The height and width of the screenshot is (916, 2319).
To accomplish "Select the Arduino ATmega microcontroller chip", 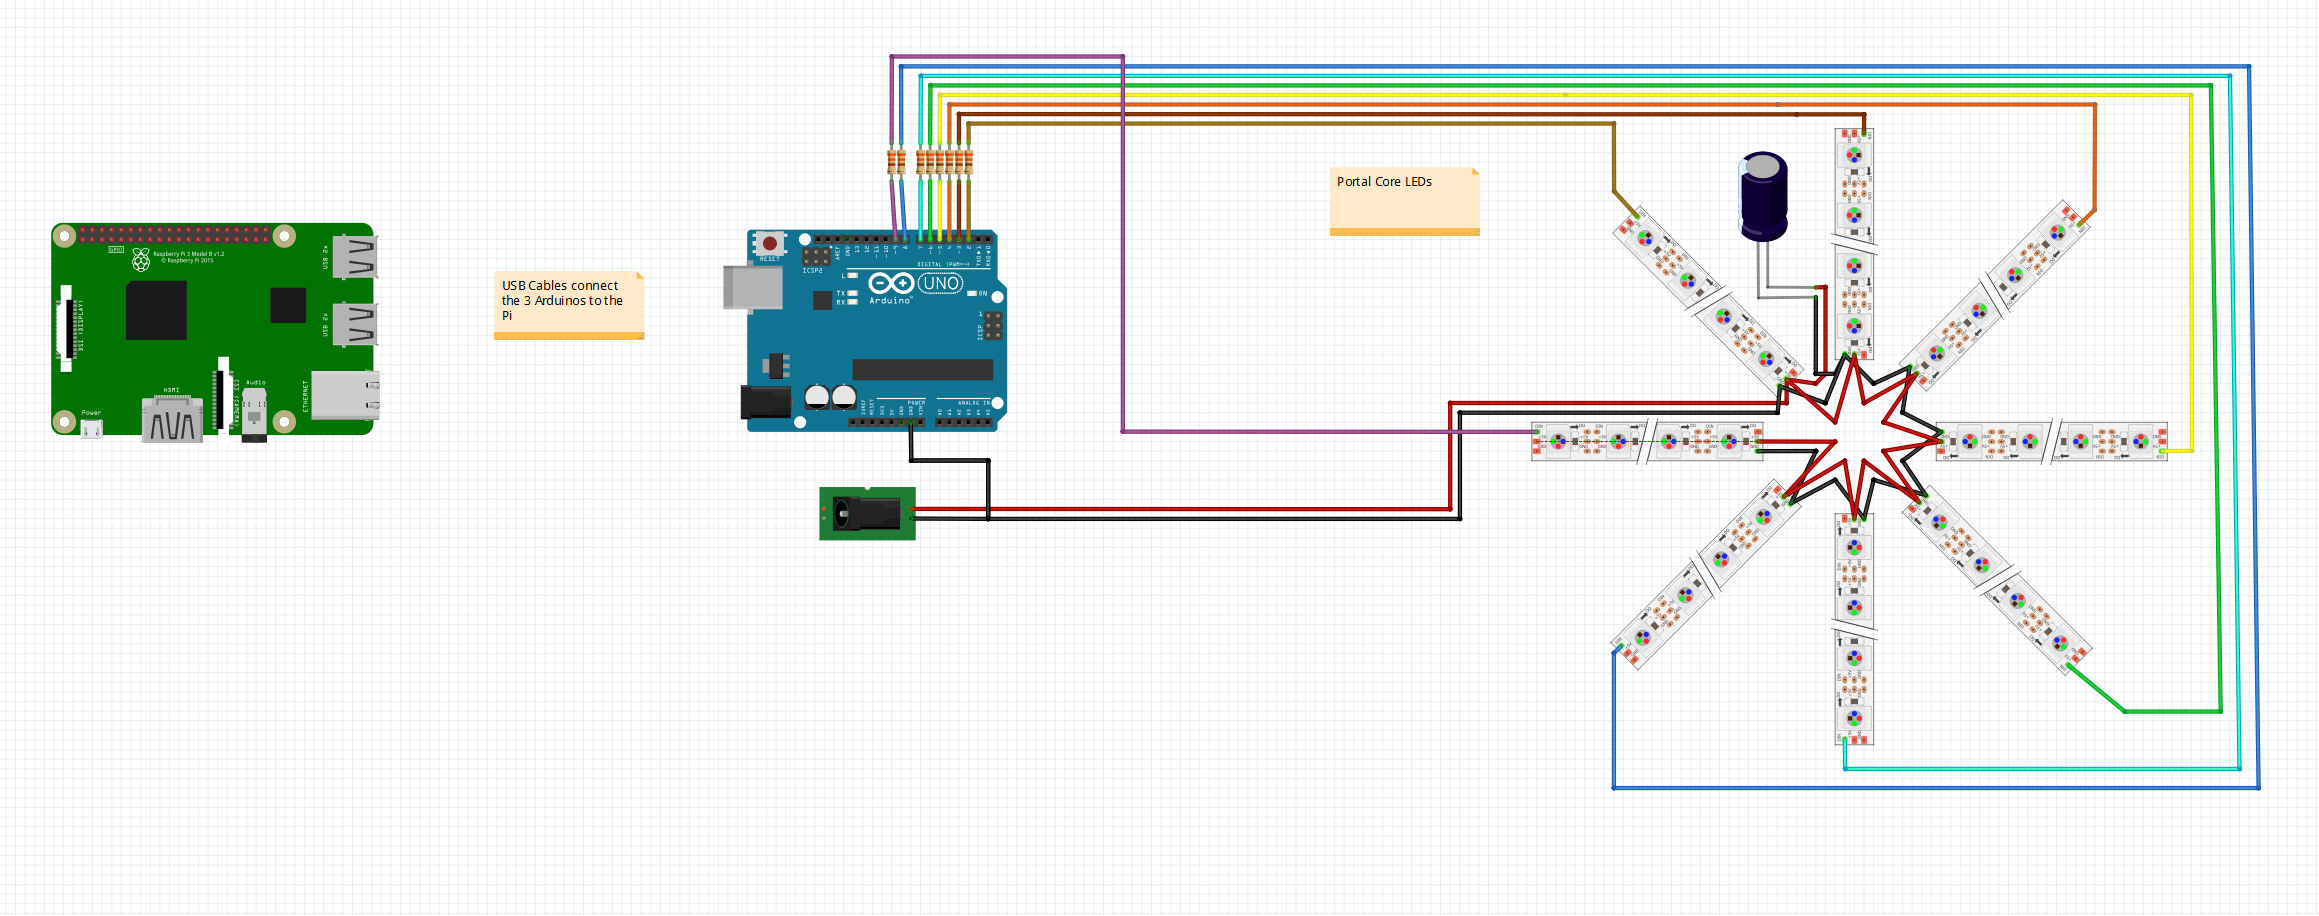I will [922, 369].
